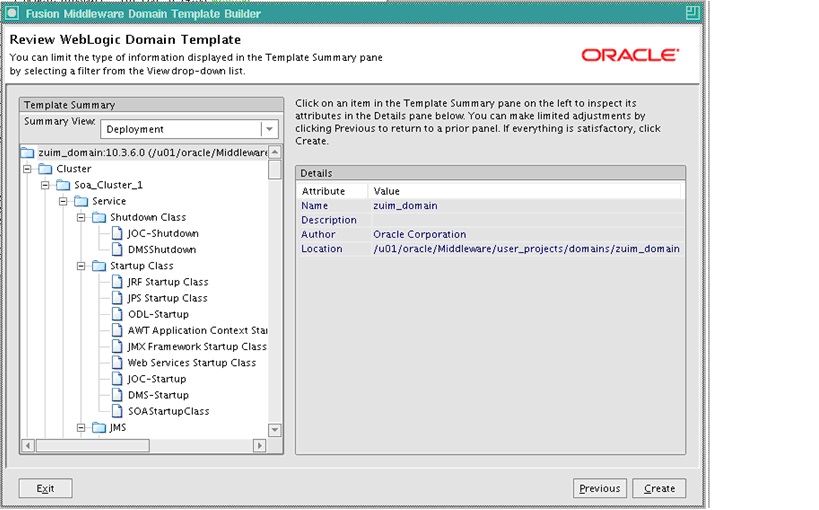The height and width of the screenshot is (510, 819).
Task: Click the Oracle Corporation author value
Action: point(526,235)
